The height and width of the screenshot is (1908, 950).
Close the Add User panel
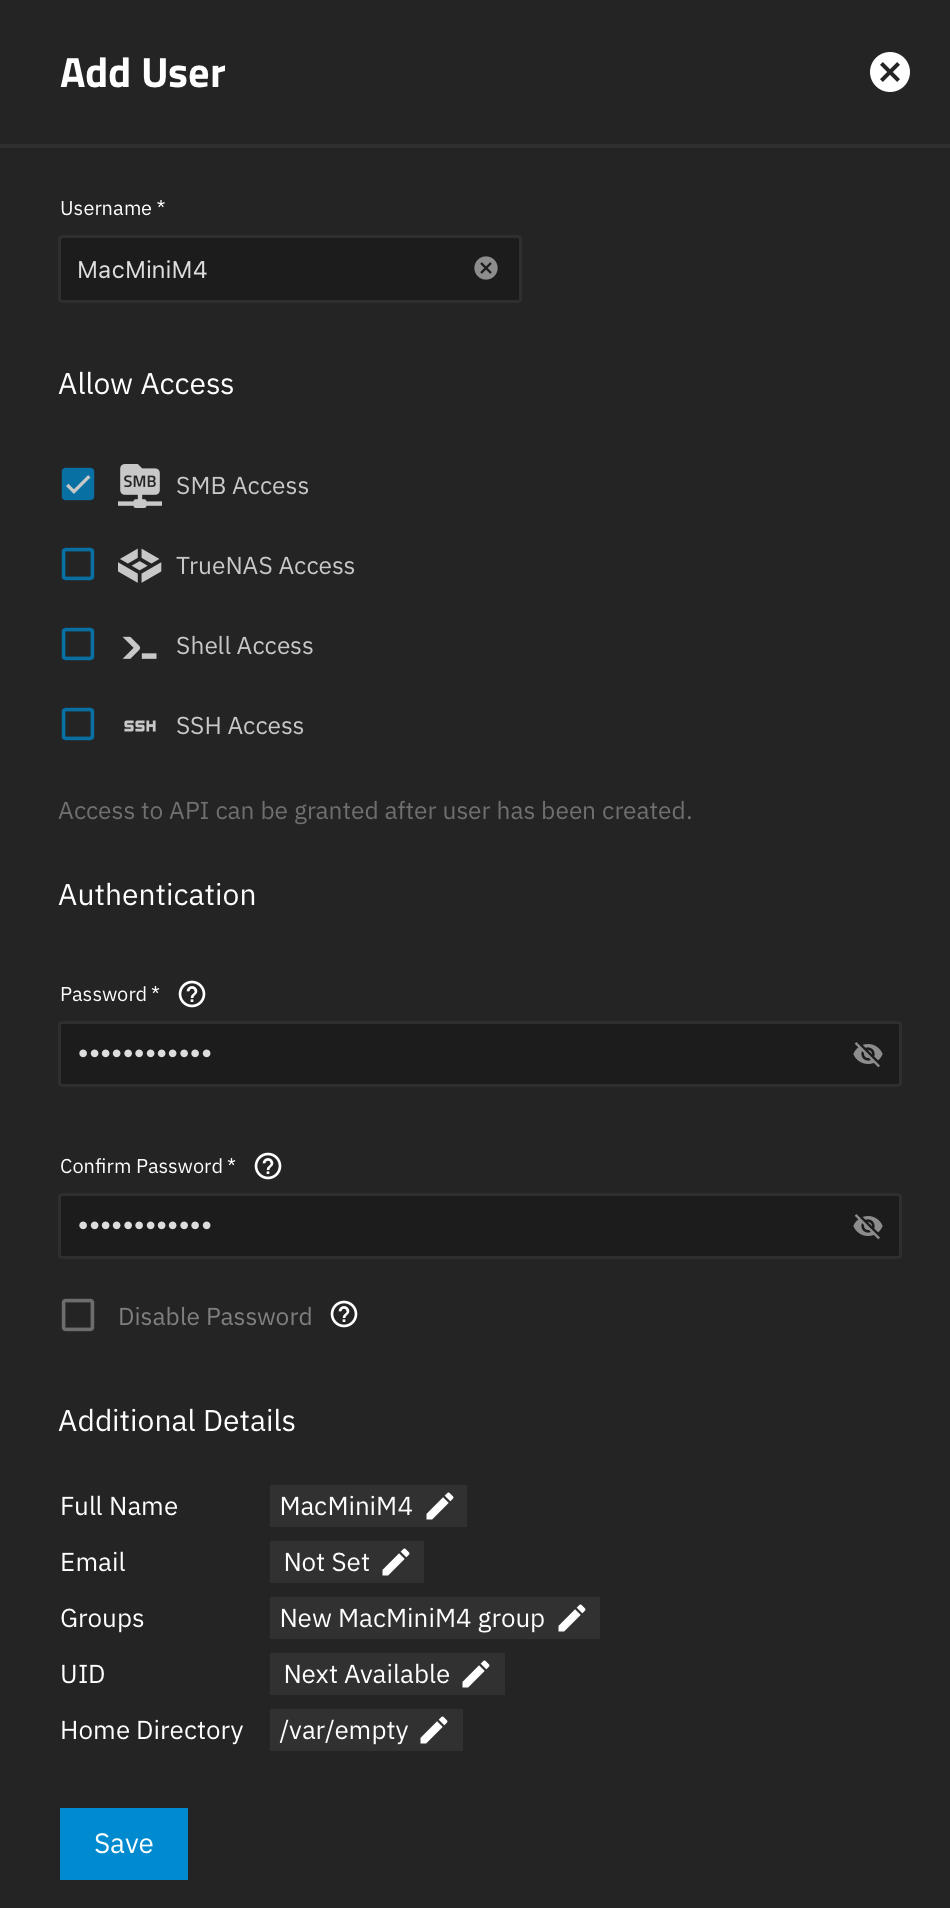click(889, 72)
